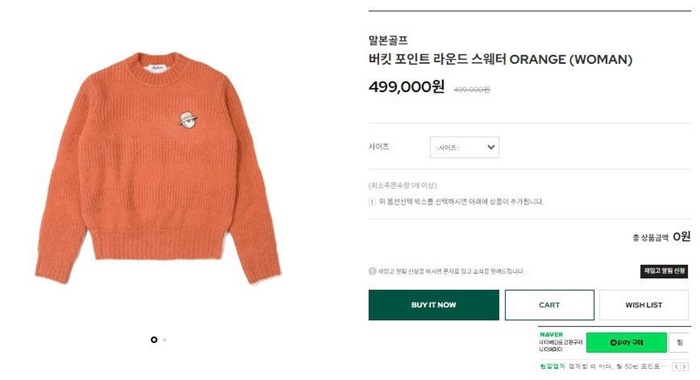Screen dimensions: 700x380
Task: Click the option notice exclamation icon
Action: 372,202
